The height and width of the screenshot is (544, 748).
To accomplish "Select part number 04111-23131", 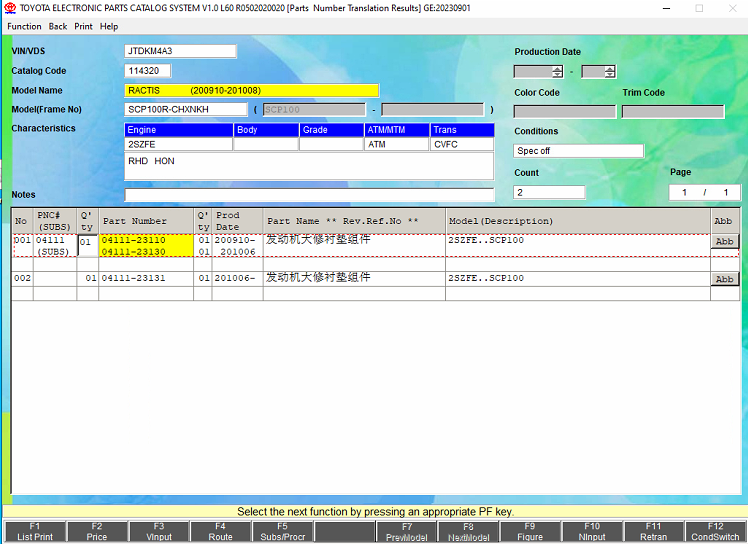I will click(134, 278).
